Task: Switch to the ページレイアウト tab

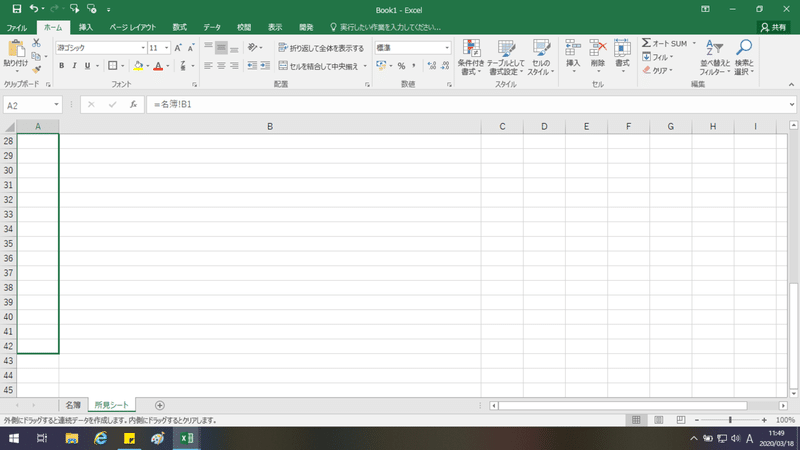Action: [133, 28]
